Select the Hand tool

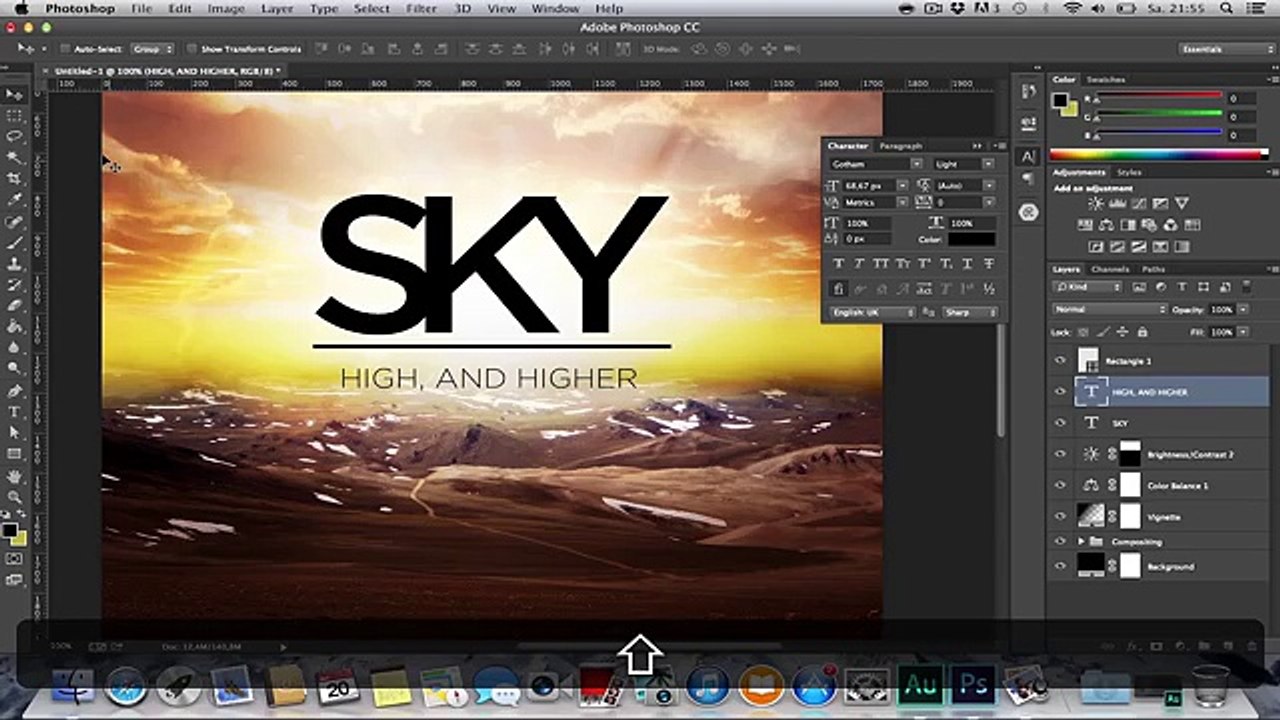pos(14,476)
